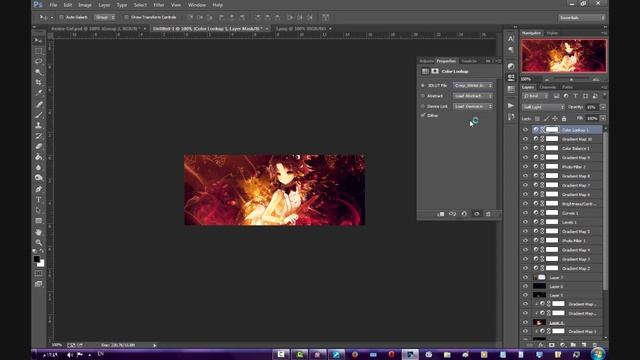
Task: Click the foreground color swatch
Action: click(x=36, y=259)
